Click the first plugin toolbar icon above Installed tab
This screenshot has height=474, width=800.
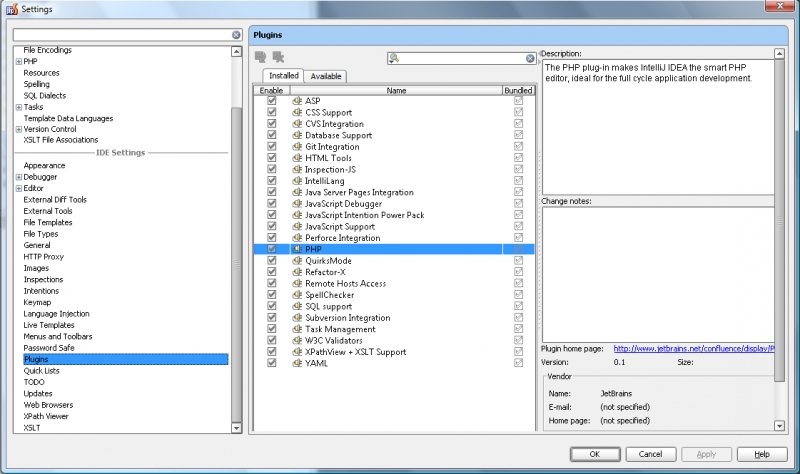261,58
